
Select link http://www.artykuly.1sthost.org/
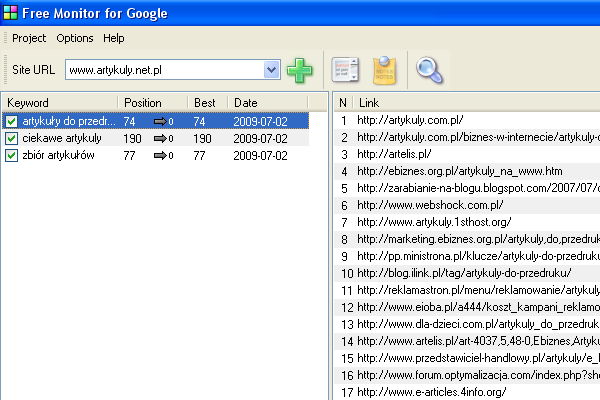pos(434,222)
